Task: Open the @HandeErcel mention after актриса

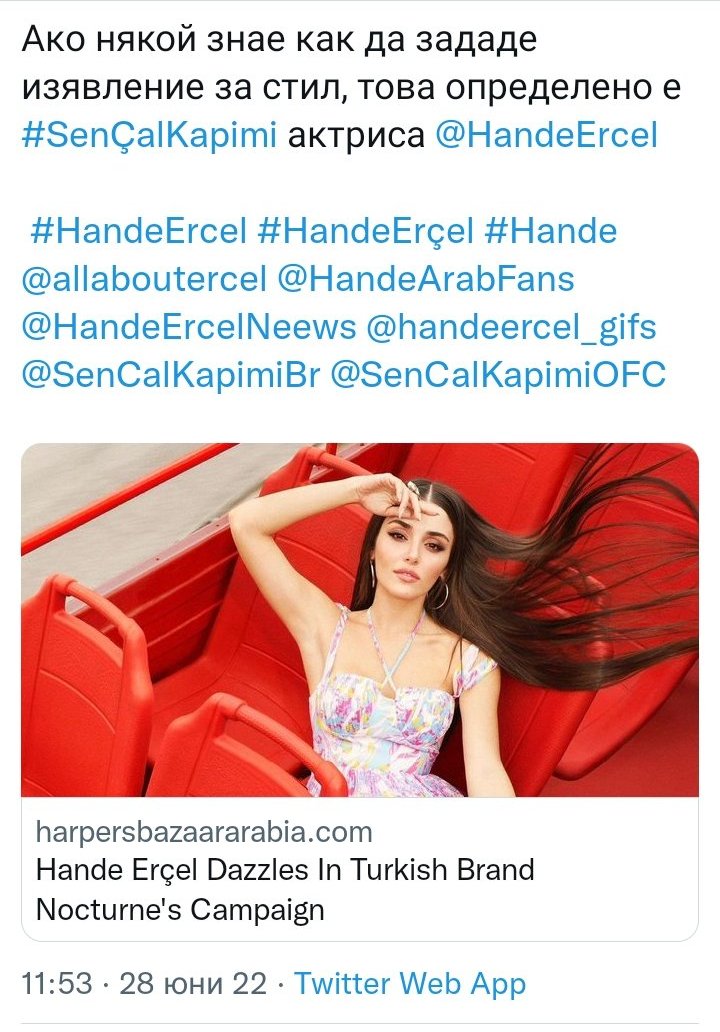Action: [546, 136]
